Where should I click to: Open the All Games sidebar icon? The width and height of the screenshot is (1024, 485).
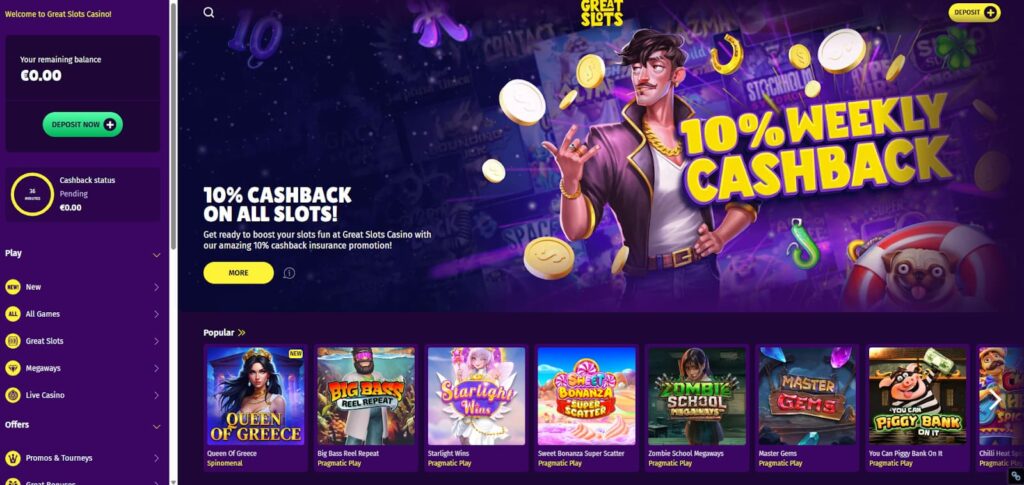[12, 314]
